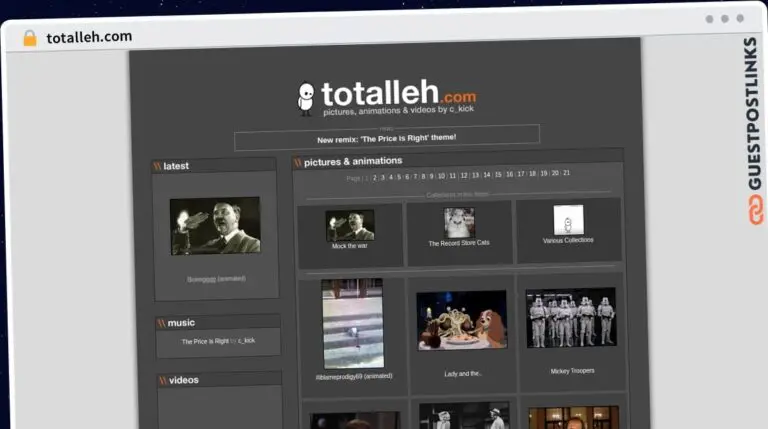Image resolution: width=768 pixels, height=429 pixels.
Task: Go to page 10 of pictures
Action: (441, 176)
